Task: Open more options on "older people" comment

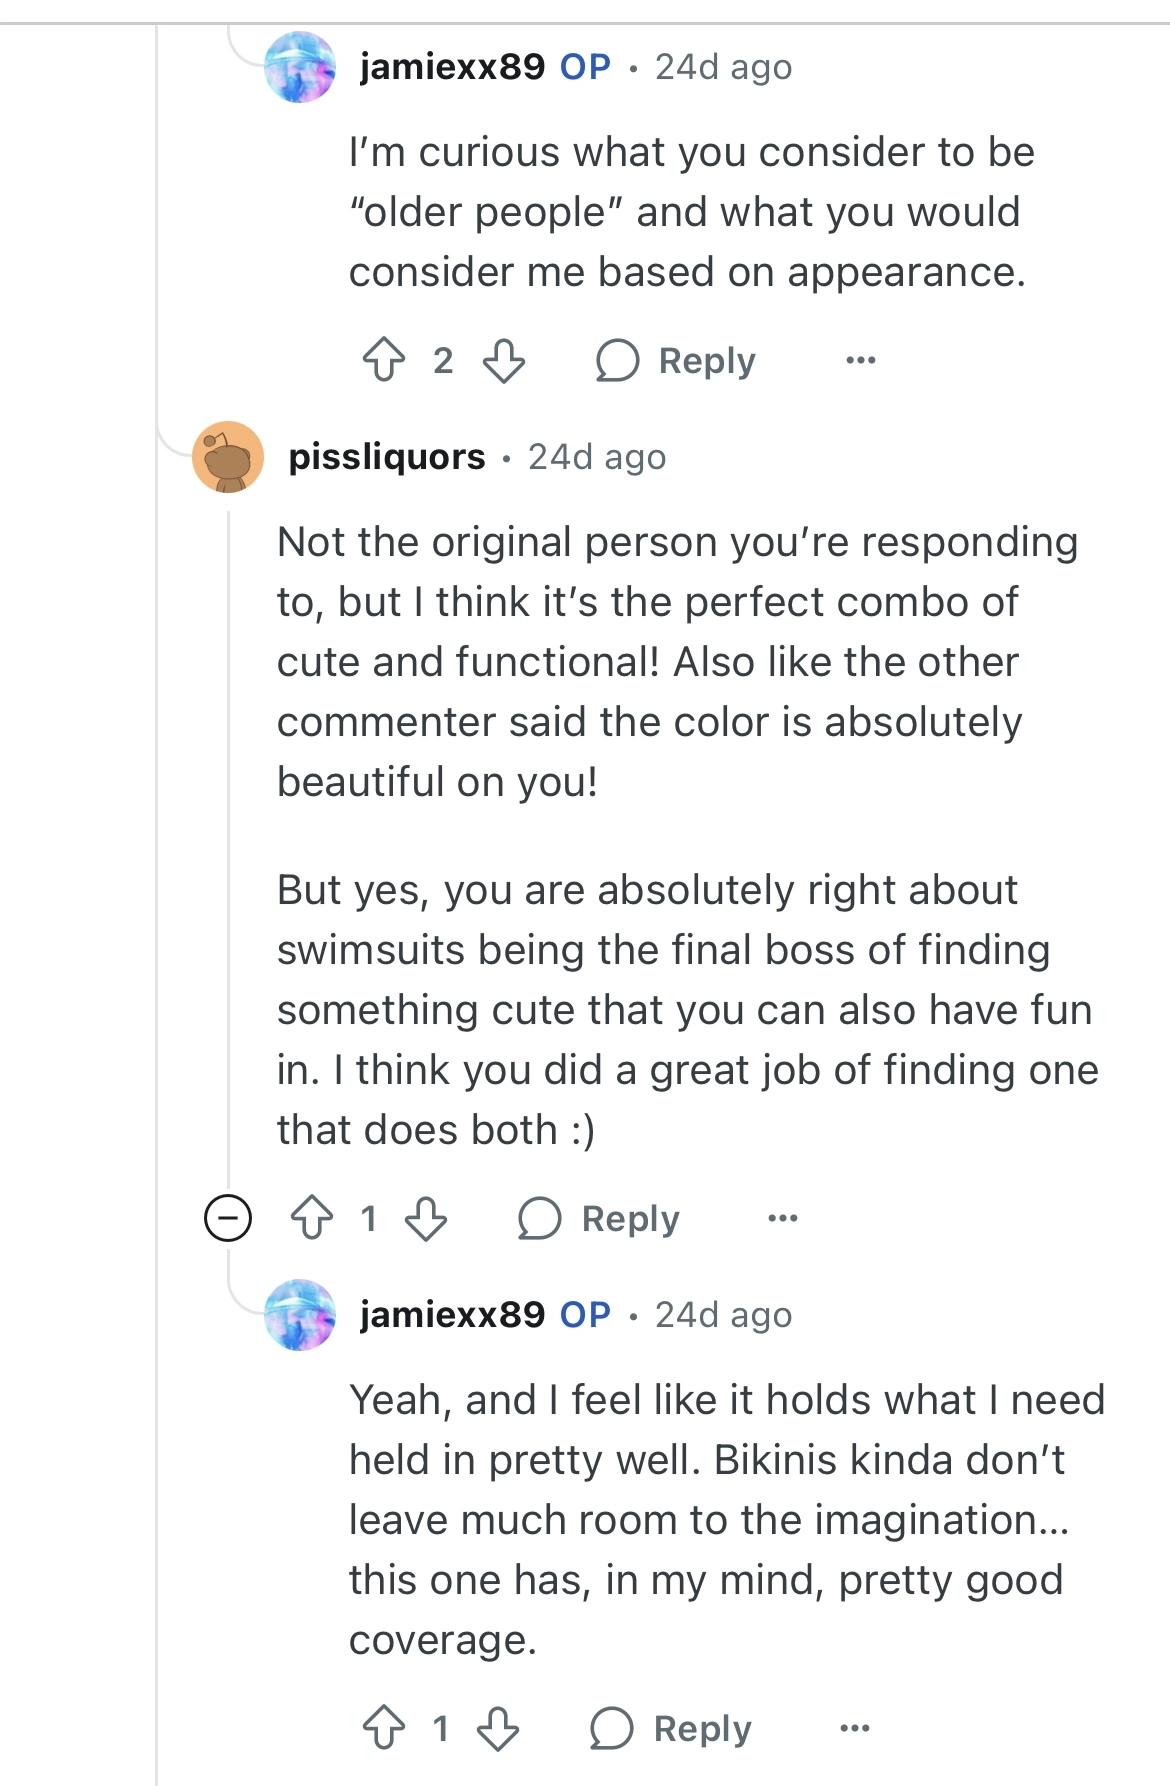Action: 860,360
